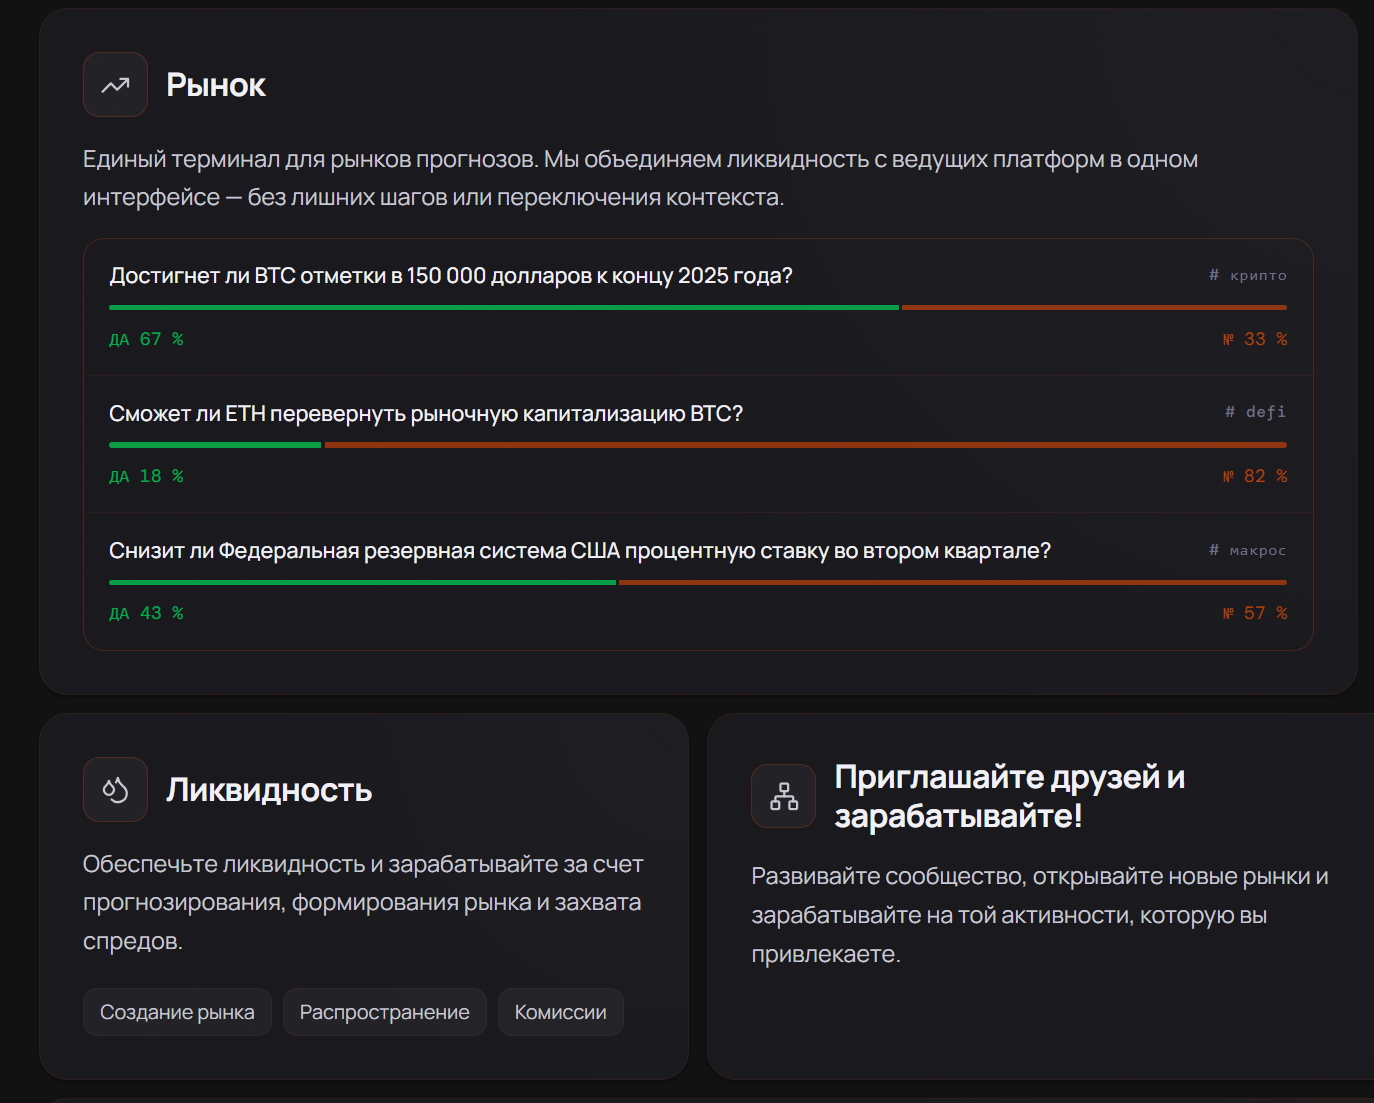This screenshot has width=1374, height=1103.
Task: Click the ДА 67 % value
Action: tap(146, 339)
